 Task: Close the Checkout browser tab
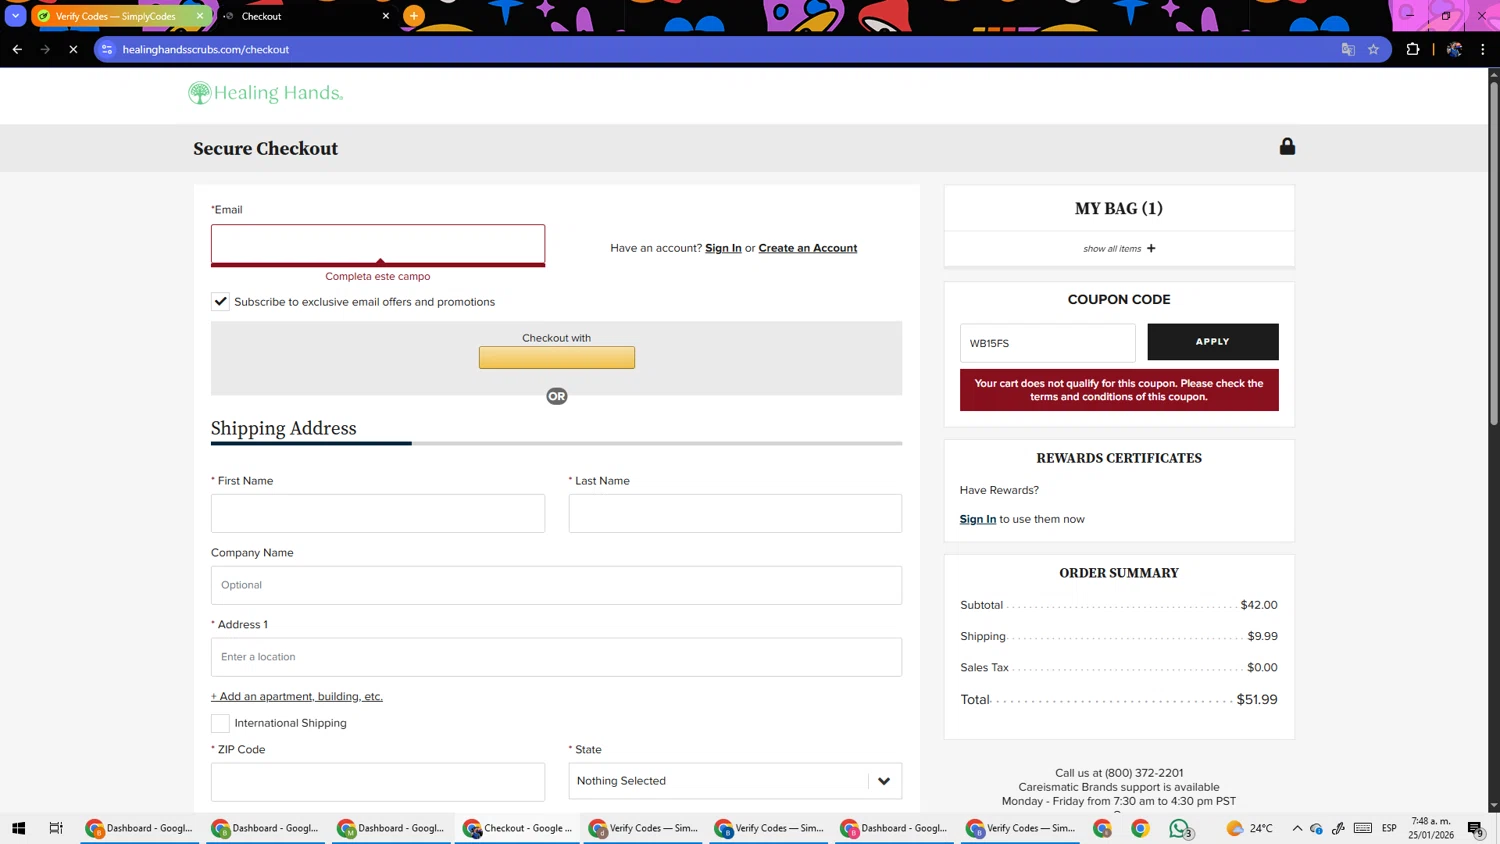click(x=386, y=16)
